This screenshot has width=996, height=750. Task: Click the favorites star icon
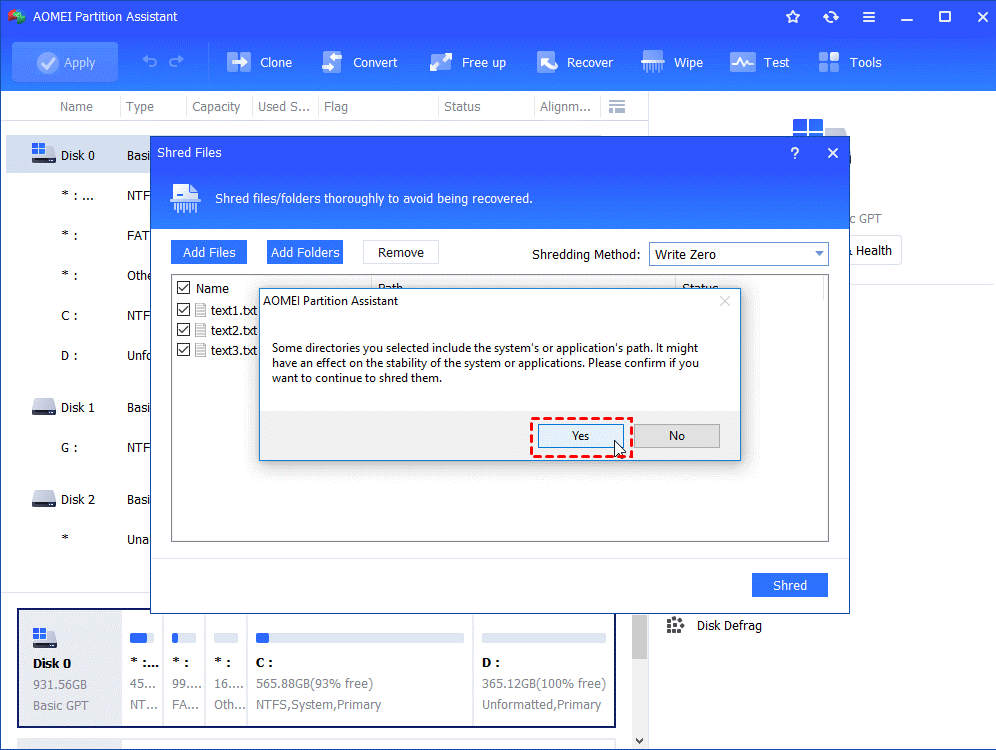[x=793, y=17]
